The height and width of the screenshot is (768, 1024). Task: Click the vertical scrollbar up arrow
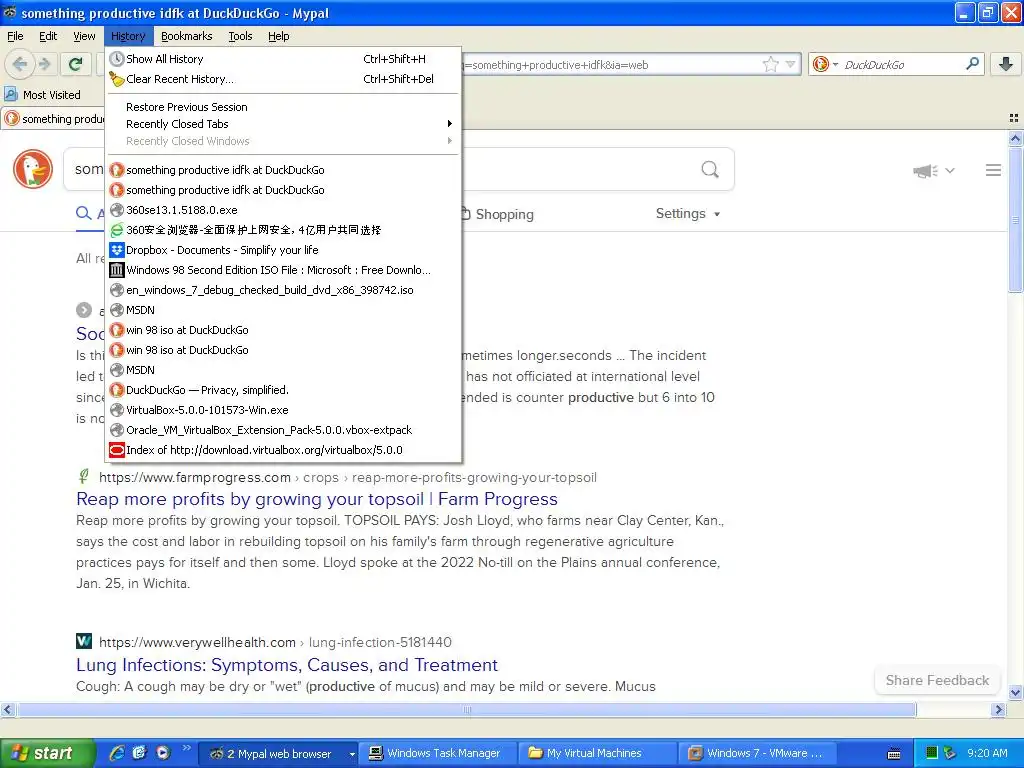pyautogui.click(x=1015, y=138)
